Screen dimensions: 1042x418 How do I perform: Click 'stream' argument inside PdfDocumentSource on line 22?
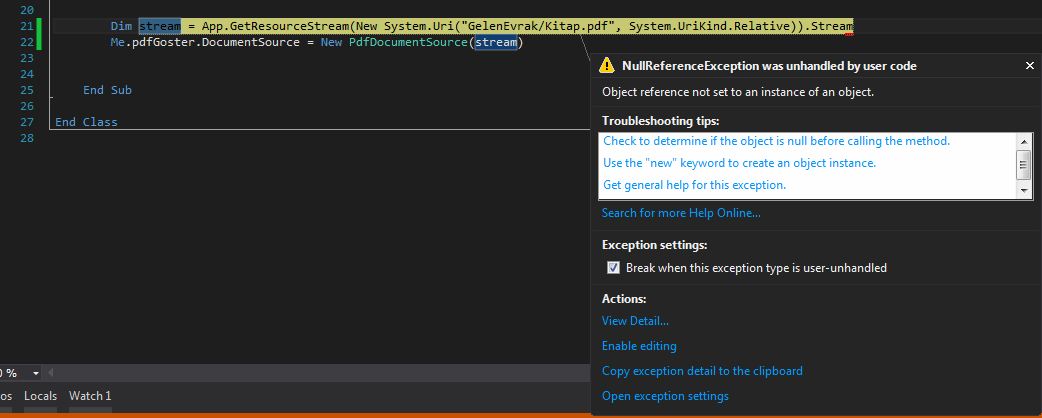point(496,43)
